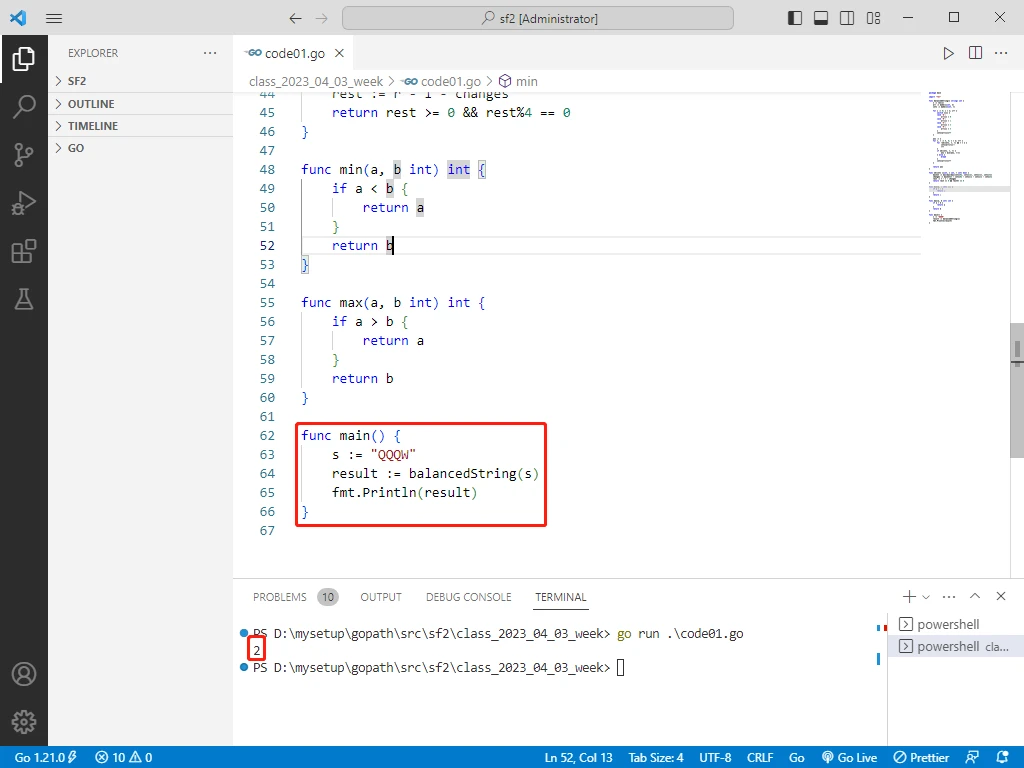Select the first powershell terminal entry

[955, 624]
